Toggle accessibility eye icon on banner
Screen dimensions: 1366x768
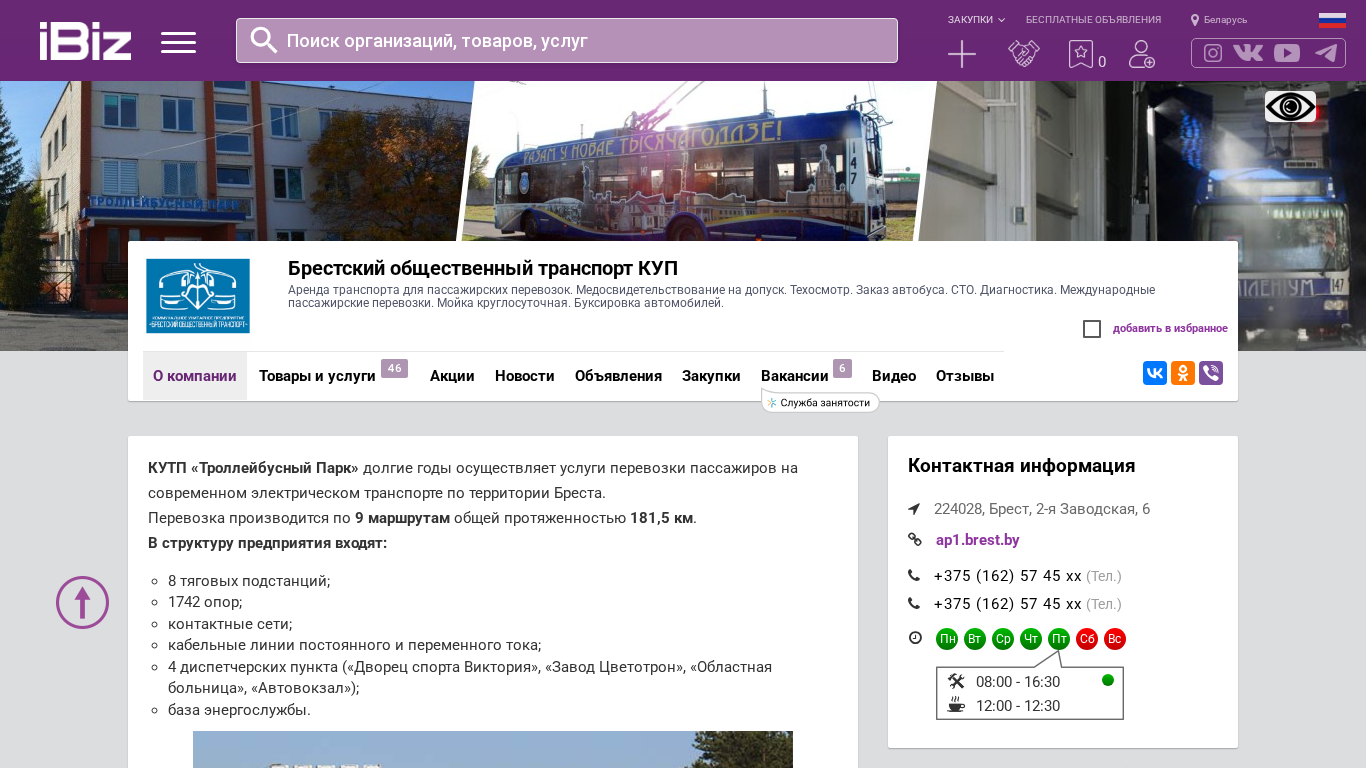(x=1290, y=106)
